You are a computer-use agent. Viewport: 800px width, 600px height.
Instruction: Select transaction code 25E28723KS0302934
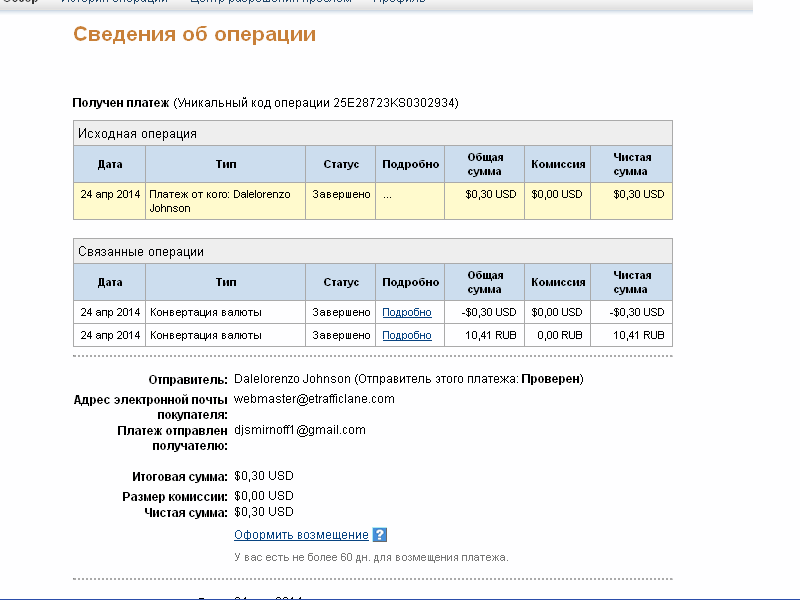(x=394, y=103)
